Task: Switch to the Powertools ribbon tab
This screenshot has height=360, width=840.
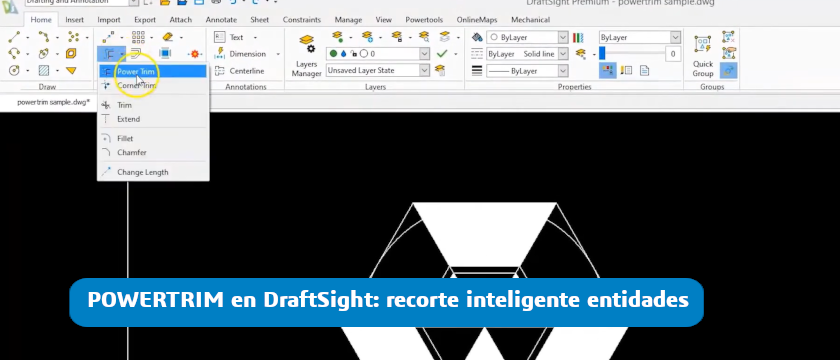Action: (424, 20)
